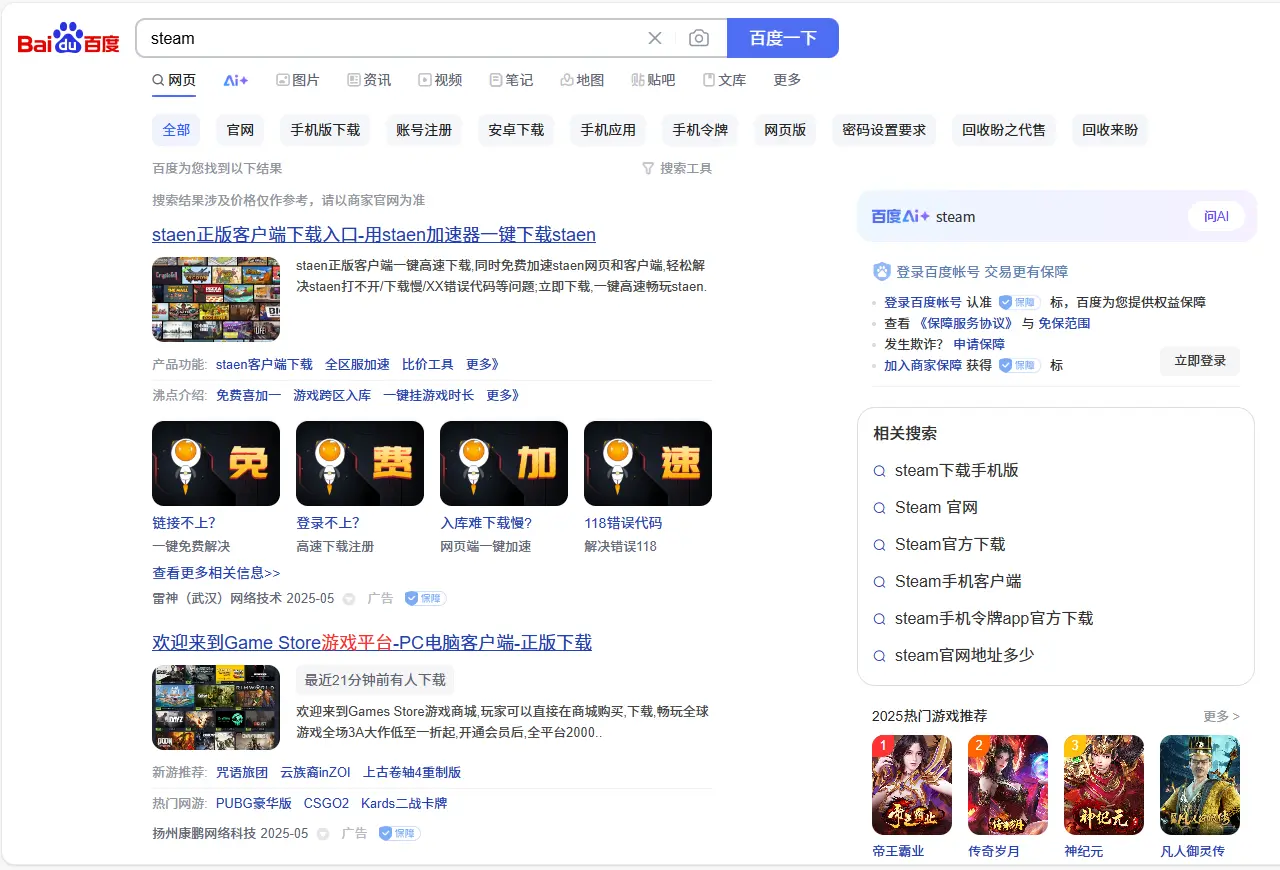
Task: Click the Baidu logo
Action: point(68,38)
